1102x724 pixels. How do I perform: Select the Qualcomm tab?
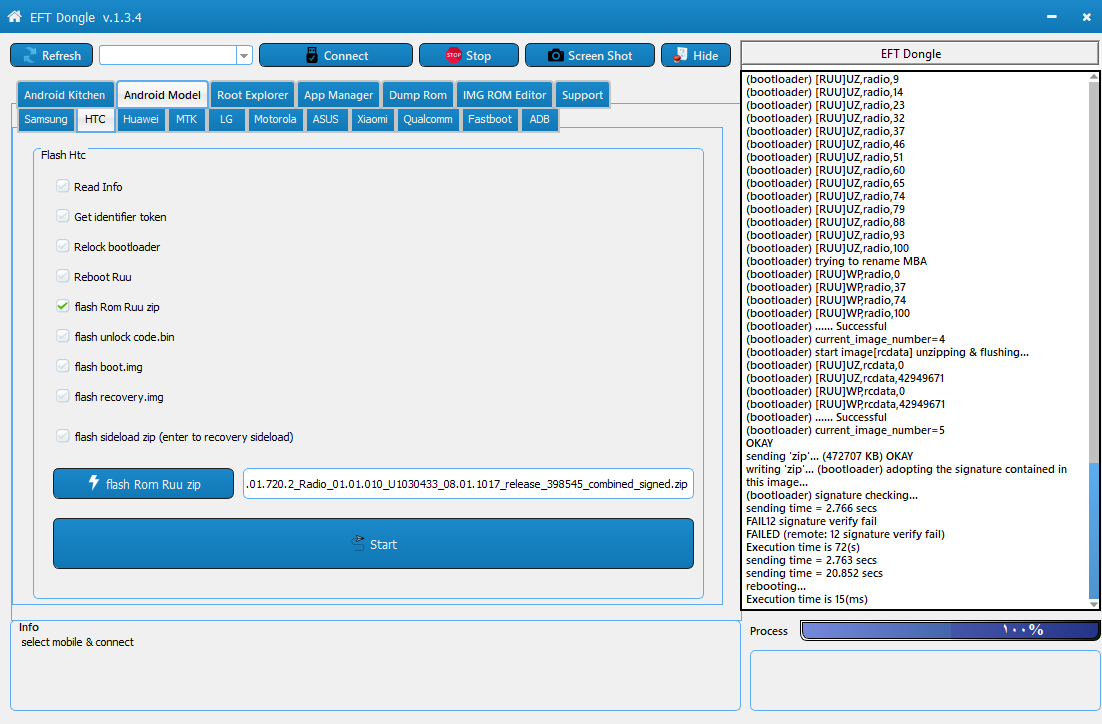coord(427,119)
